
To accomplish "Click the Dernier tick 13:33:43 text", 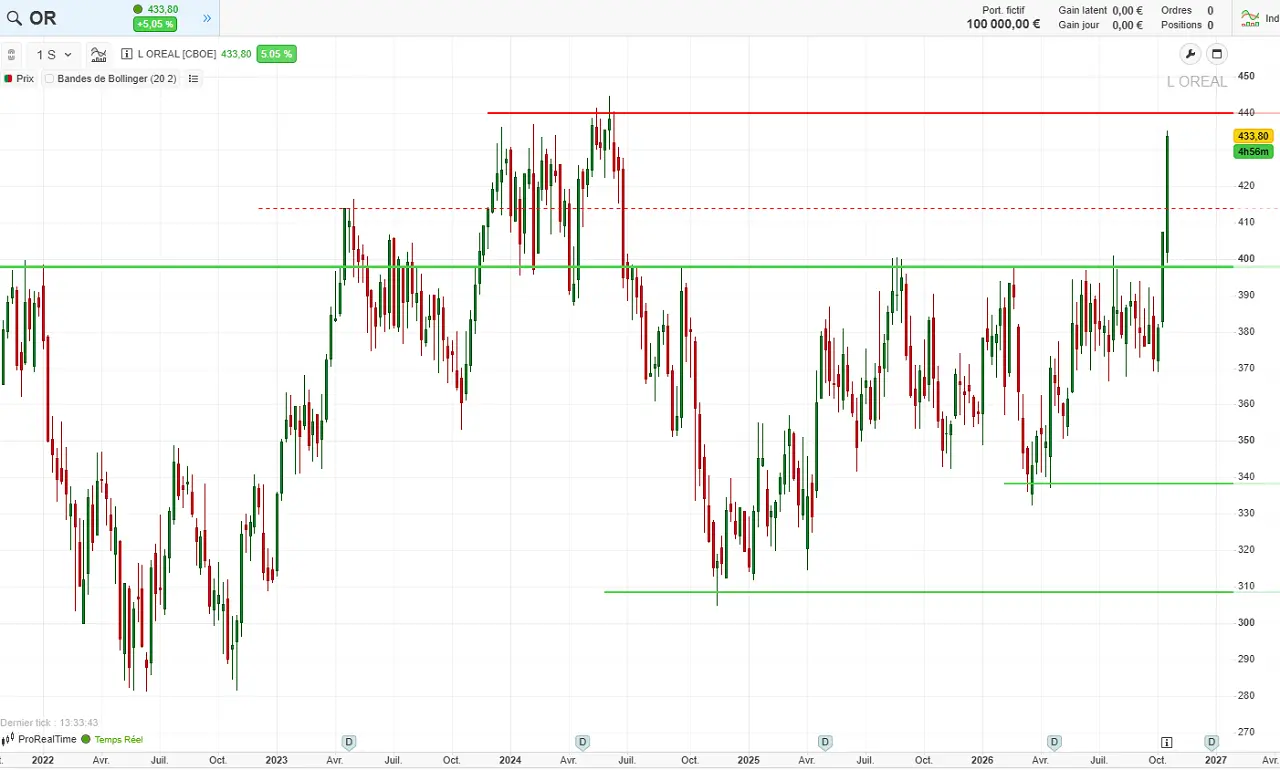I will (49, 722).
